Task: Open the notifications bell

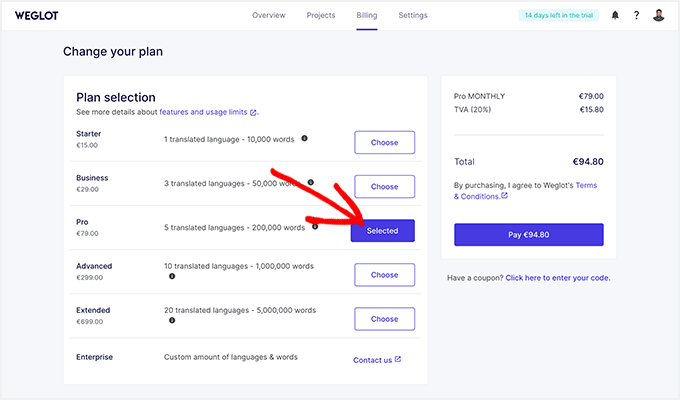Action: 615,16
